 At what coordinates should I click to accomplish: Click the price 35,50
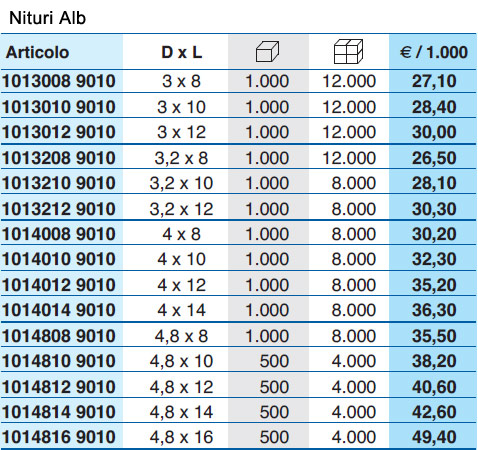click(x=434, y=336)
